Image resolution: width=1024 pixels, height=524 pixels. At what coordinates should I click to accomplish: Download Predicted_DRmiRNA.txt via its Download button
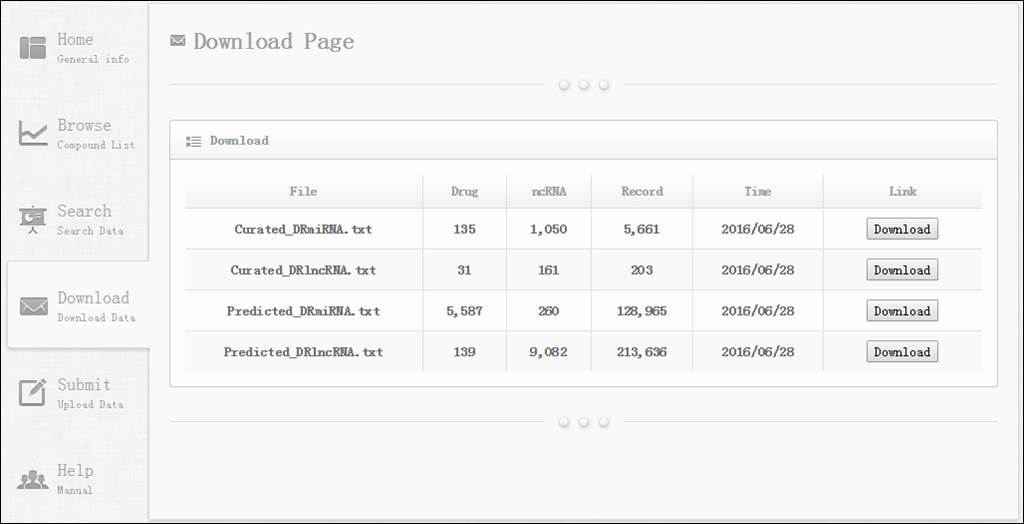pos(902,311)
